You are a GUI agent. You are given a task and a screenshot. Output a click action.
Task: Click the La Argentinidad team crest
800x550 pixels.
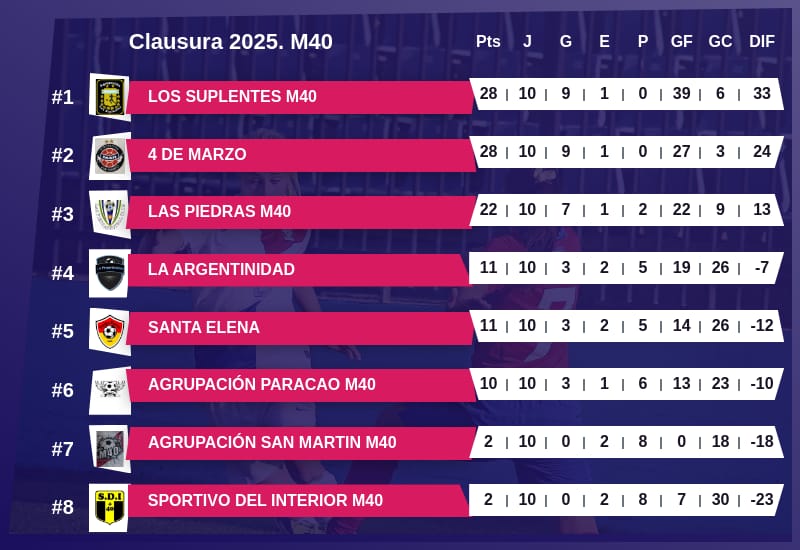pos(109,271)
